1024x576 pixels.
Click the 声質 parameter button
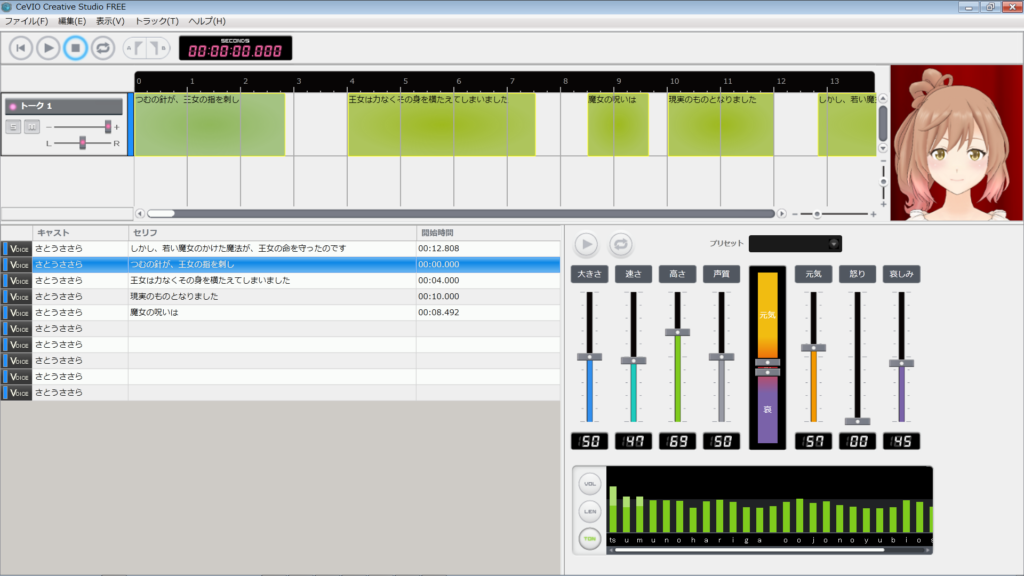coord(722,274)
